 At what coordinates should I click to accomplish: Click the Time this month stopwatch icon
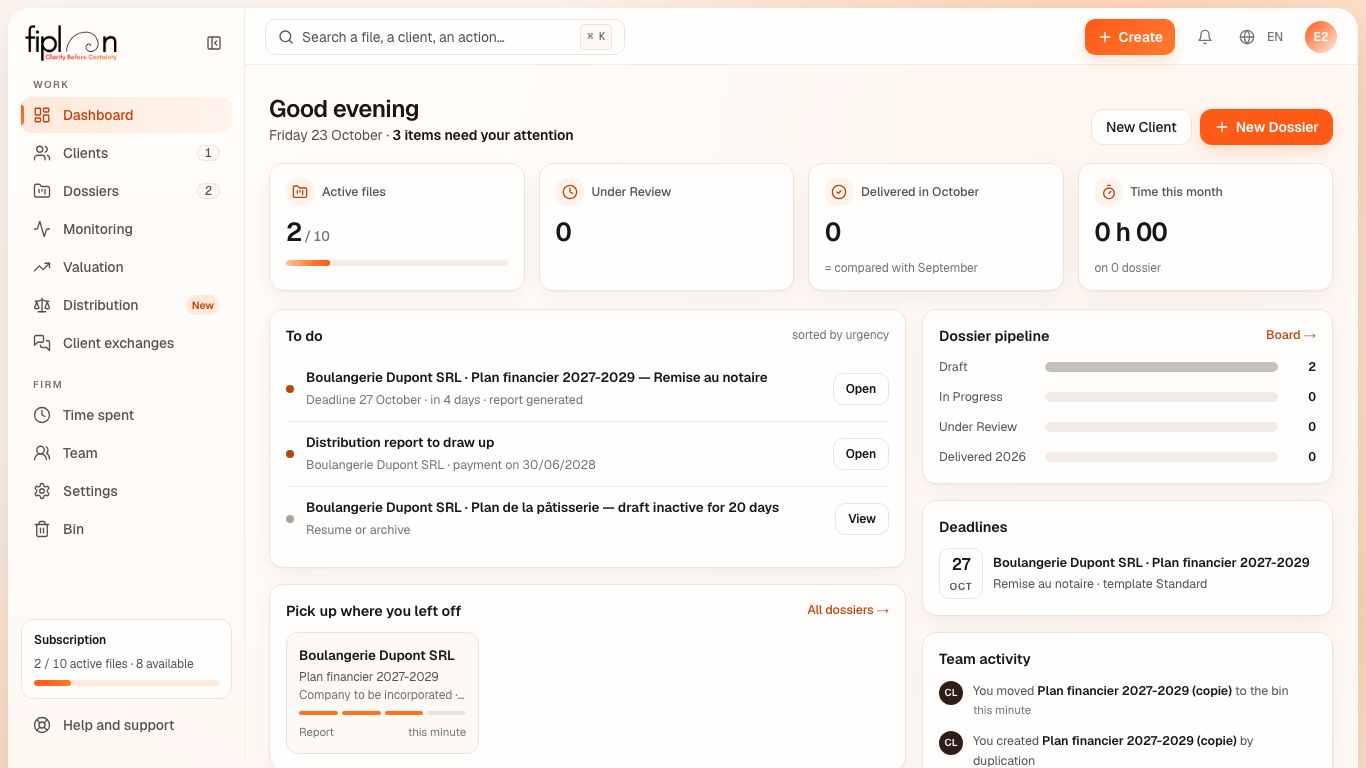point(1108,192)
